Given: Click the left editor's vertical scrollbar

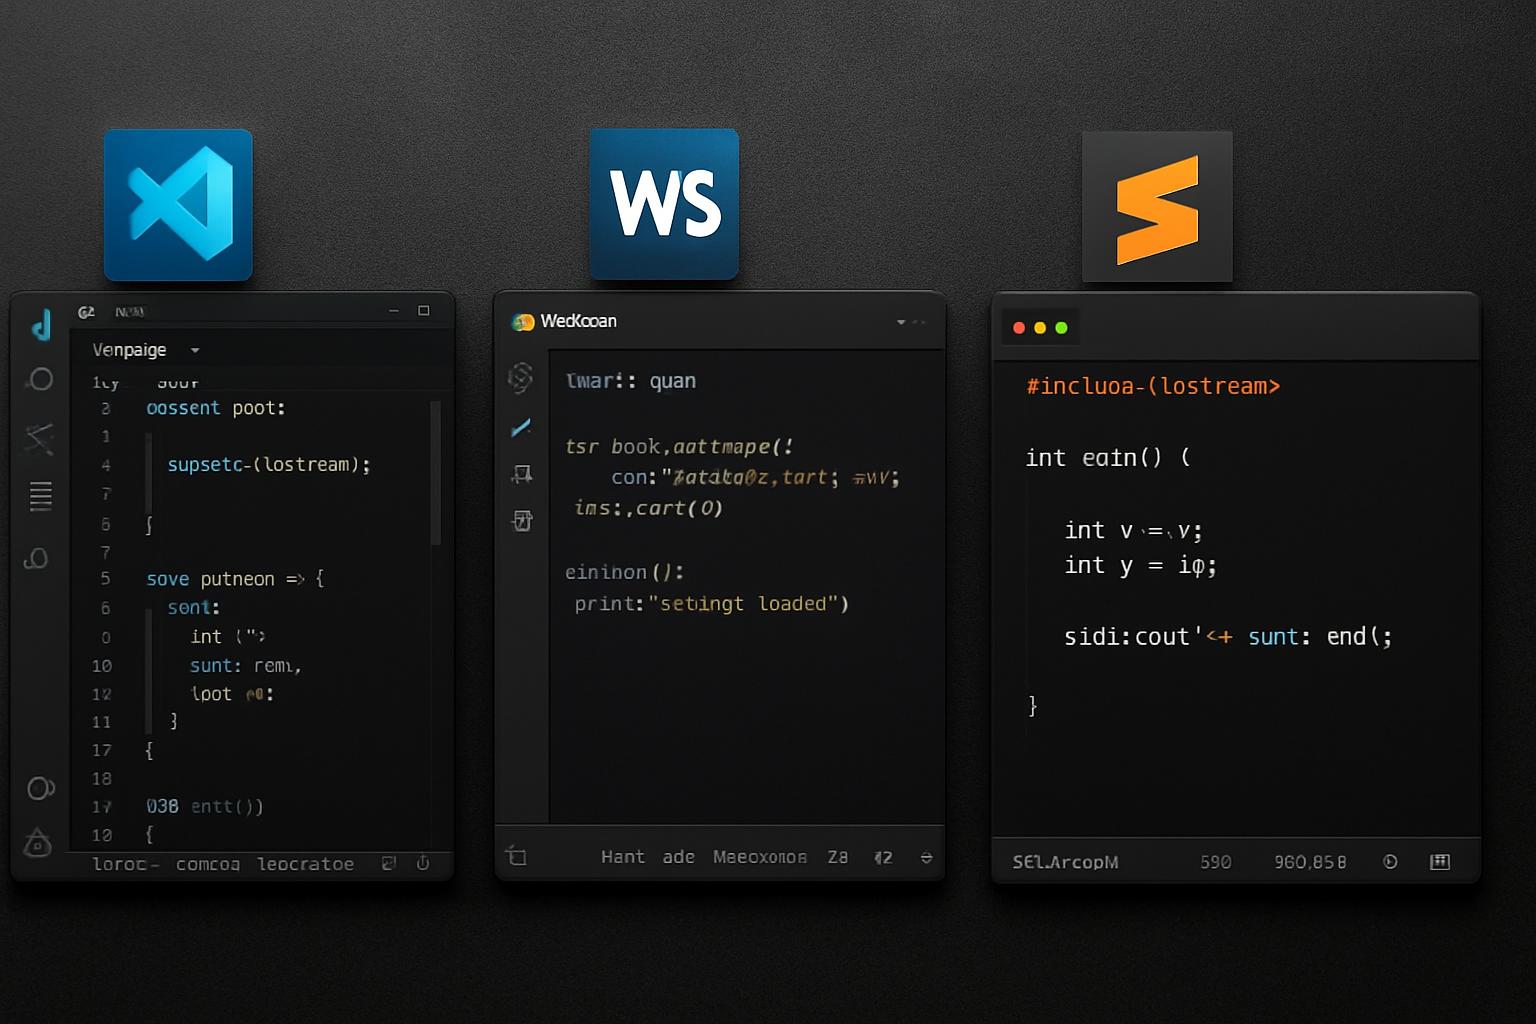Looking at the screenshot, I should coord(435,473).
